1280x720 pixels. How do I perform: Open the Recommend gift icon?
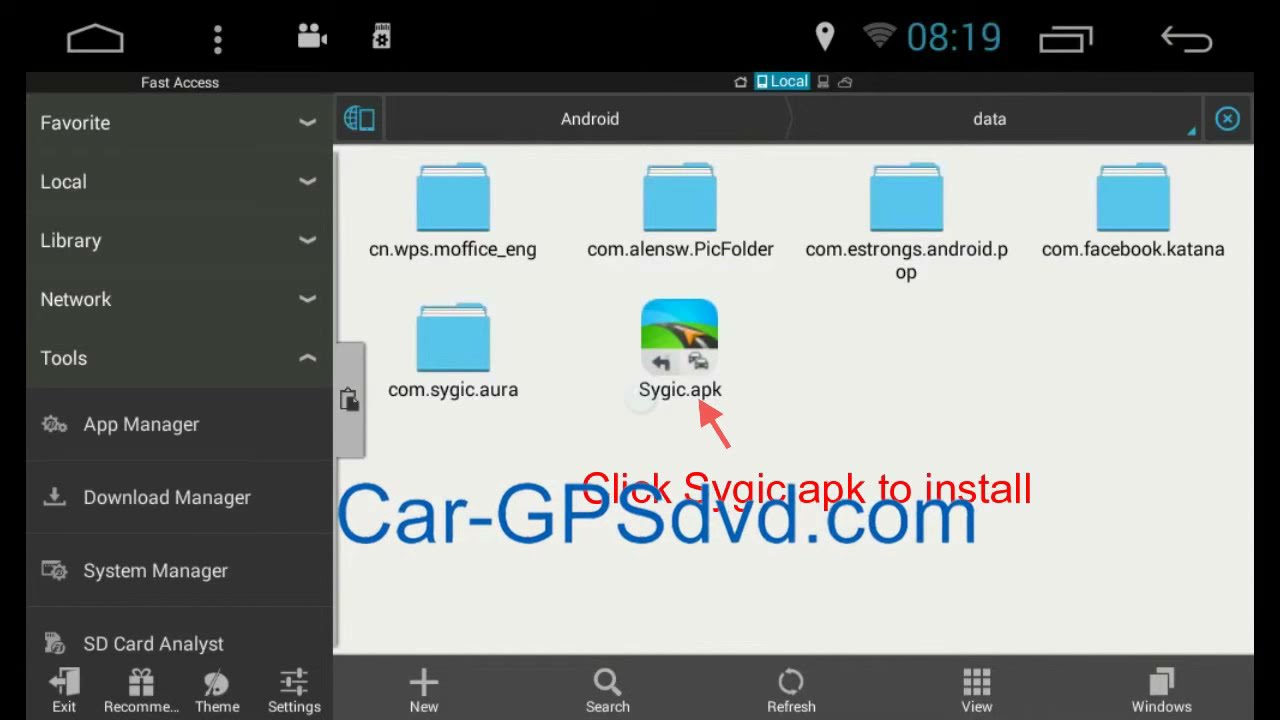click(x=141, y=691)
